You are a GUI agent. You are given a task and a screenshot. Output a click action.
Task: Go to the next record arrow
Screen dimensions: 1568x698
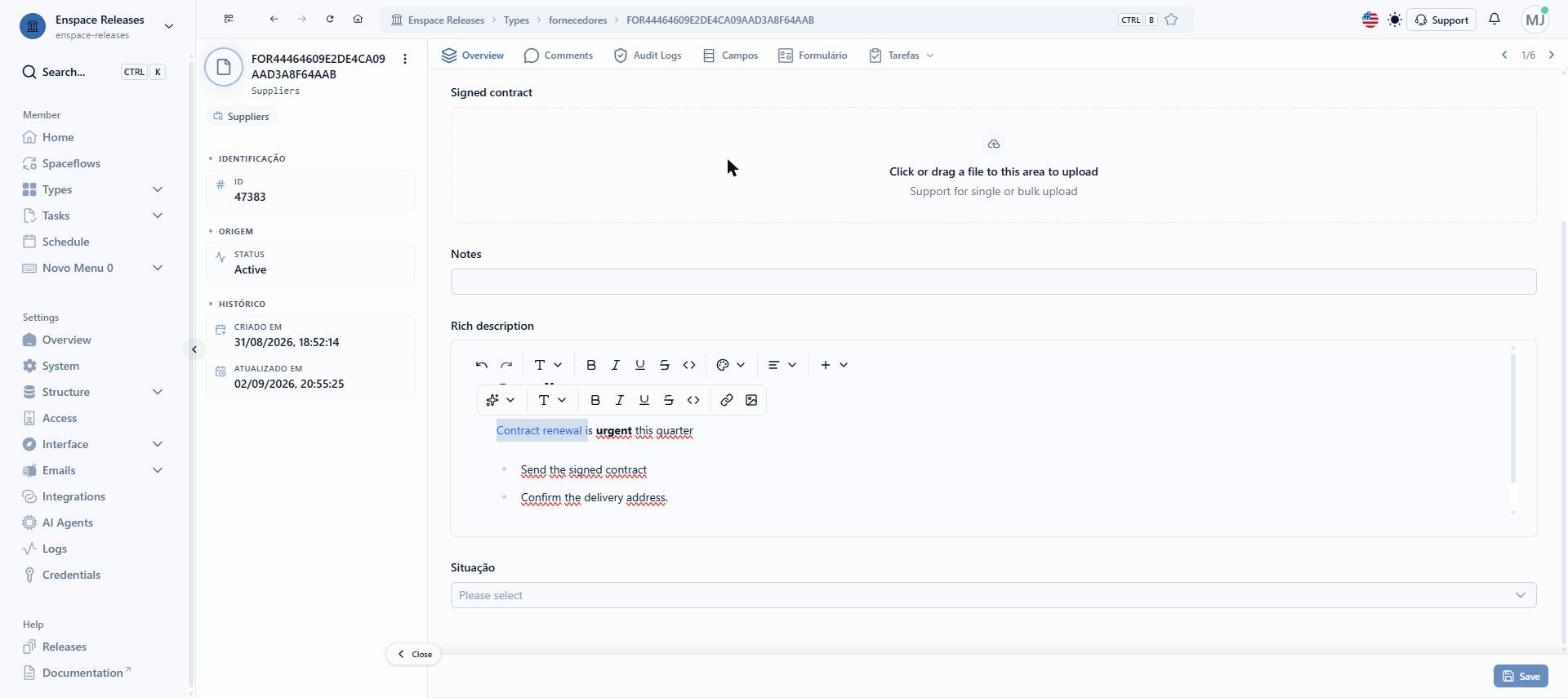(1551, 55)
